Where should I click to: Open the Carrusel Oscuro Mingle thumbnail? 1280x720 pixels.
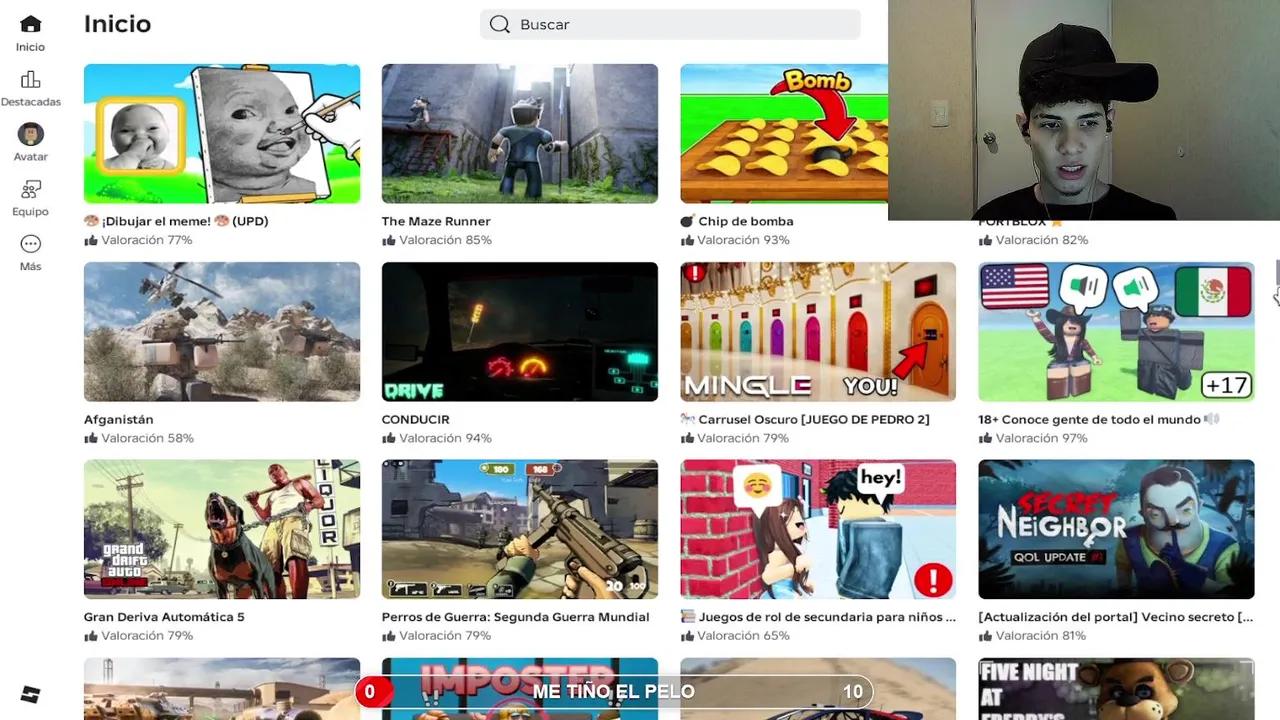[818, 331]
